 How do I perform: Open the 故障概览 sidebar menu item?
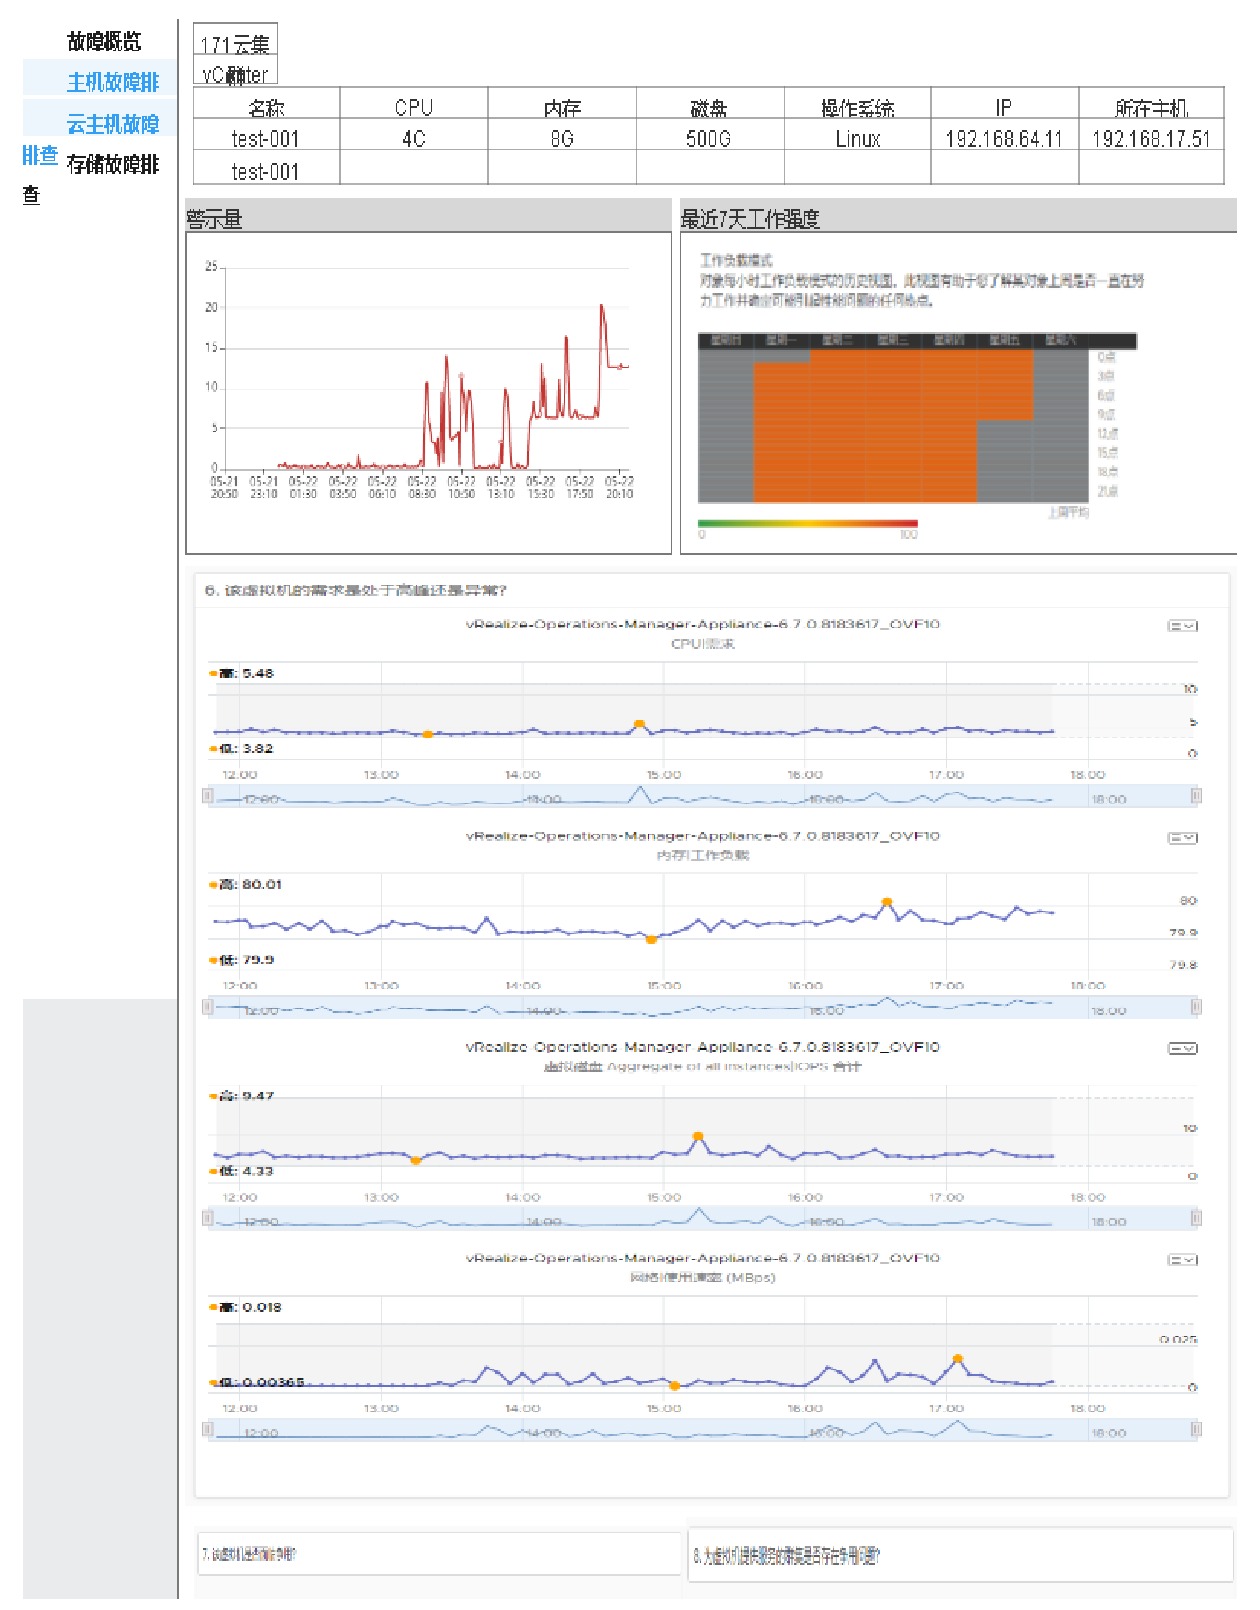pyautogui.click(x=104, y=42)
